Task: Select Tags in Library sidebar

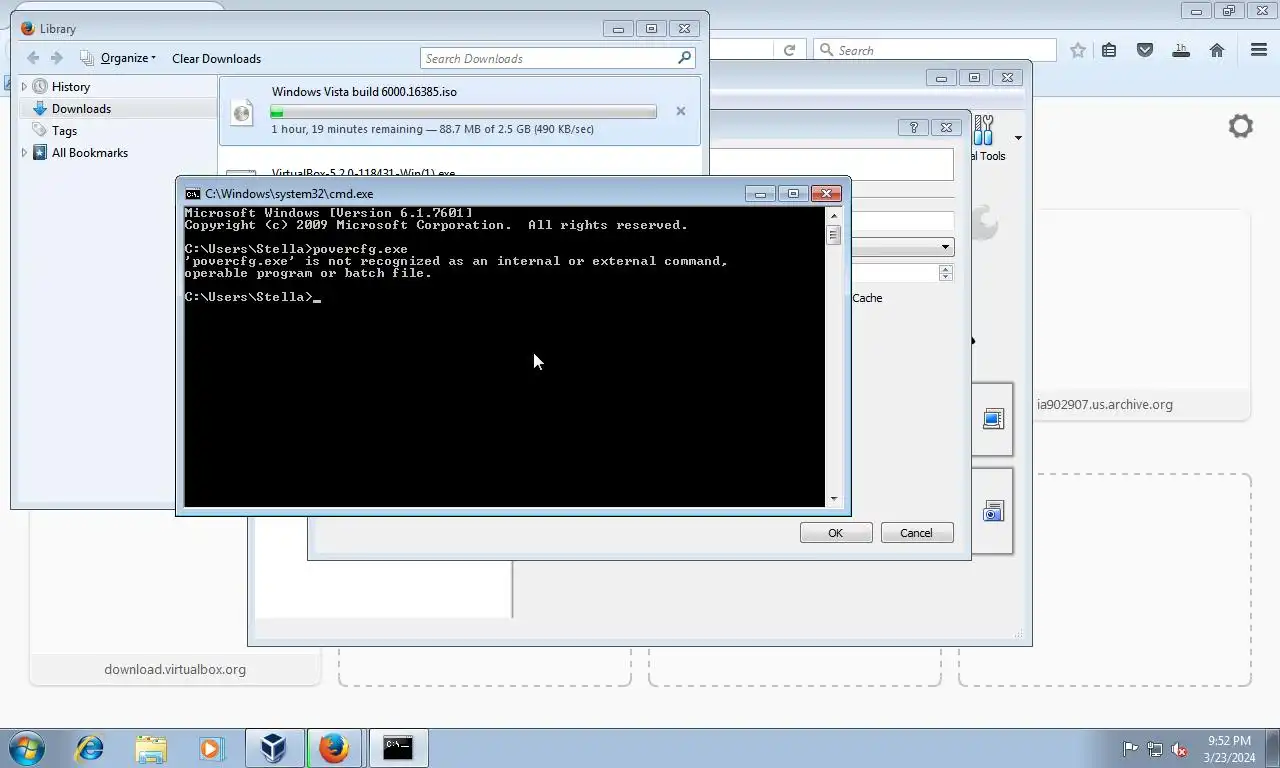Action: click(64, 131)
